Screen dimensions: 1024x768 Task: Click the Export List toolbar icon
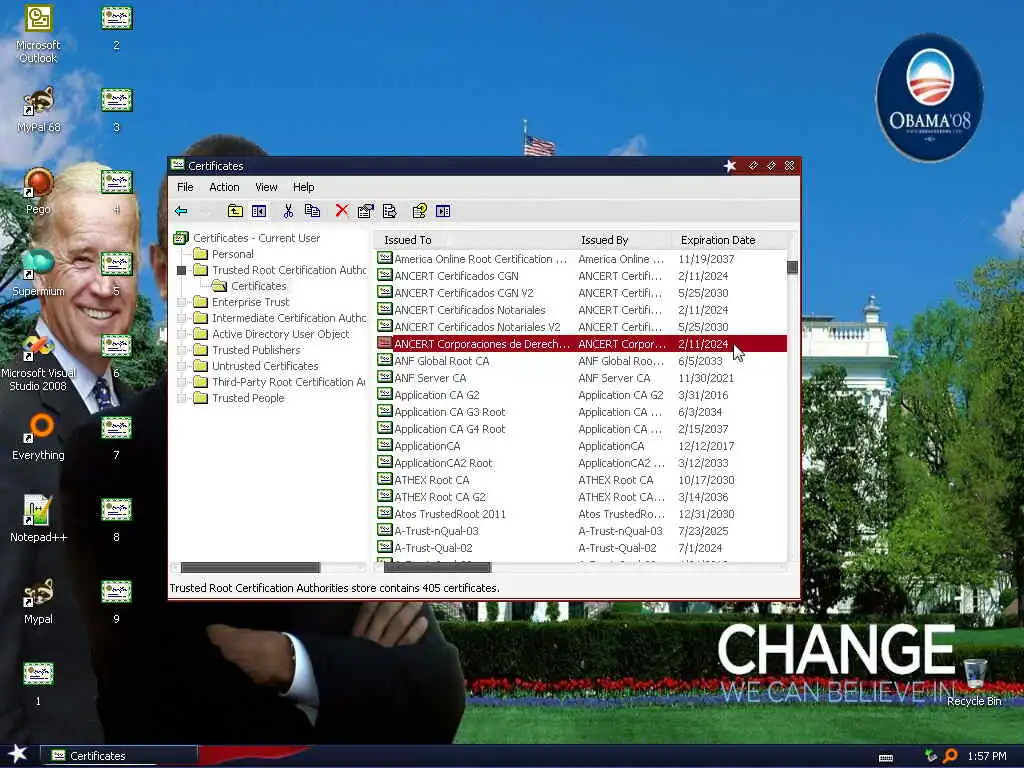pos(390,211)
